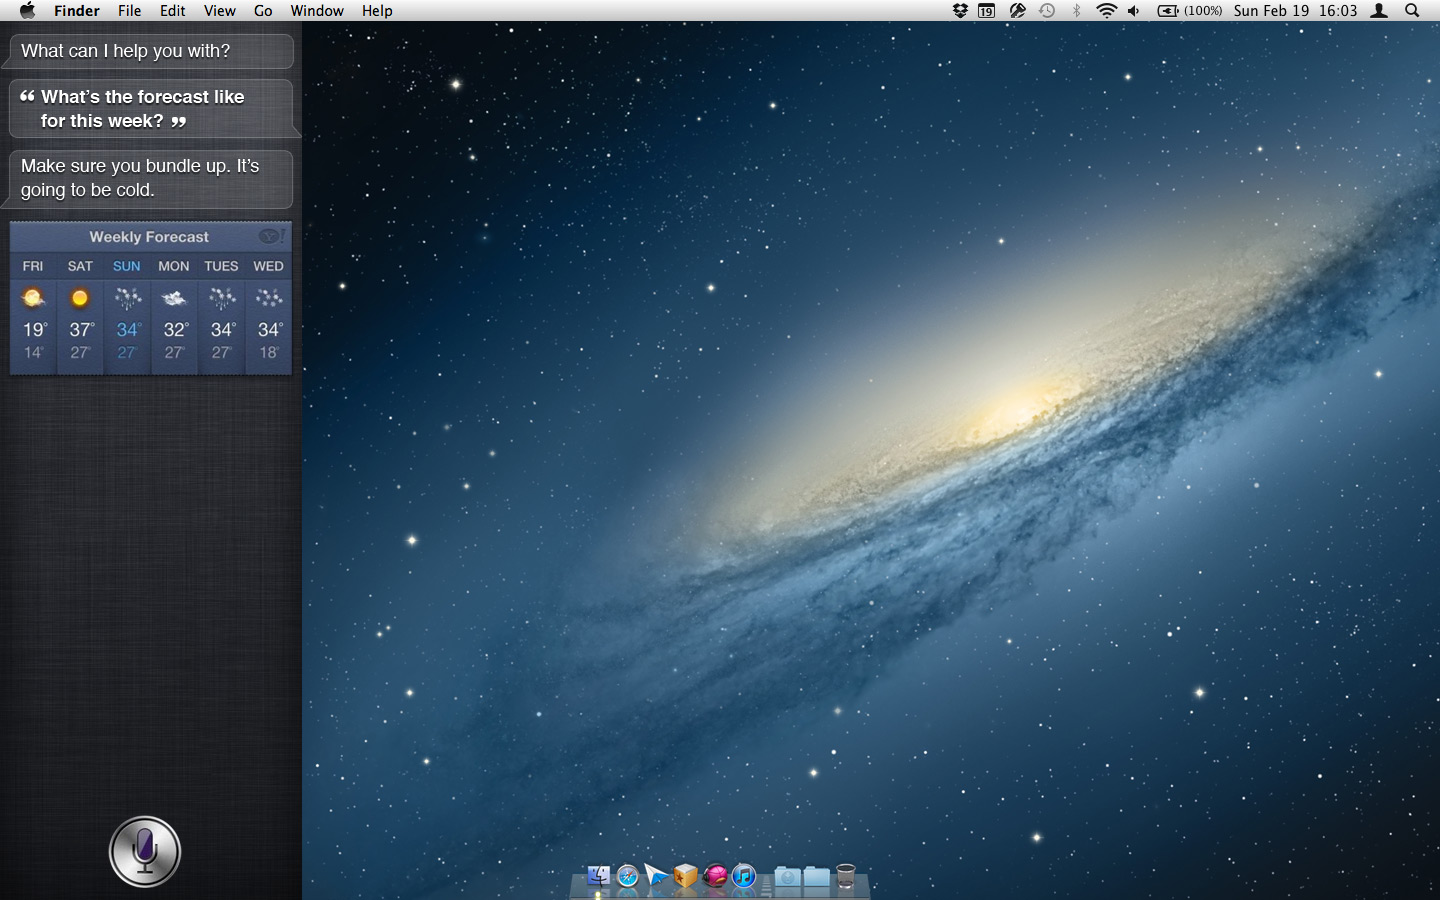The width and height of the screenshot is (1440, 900).
Task: Open the Finder menu
Action: click(77, 11)
